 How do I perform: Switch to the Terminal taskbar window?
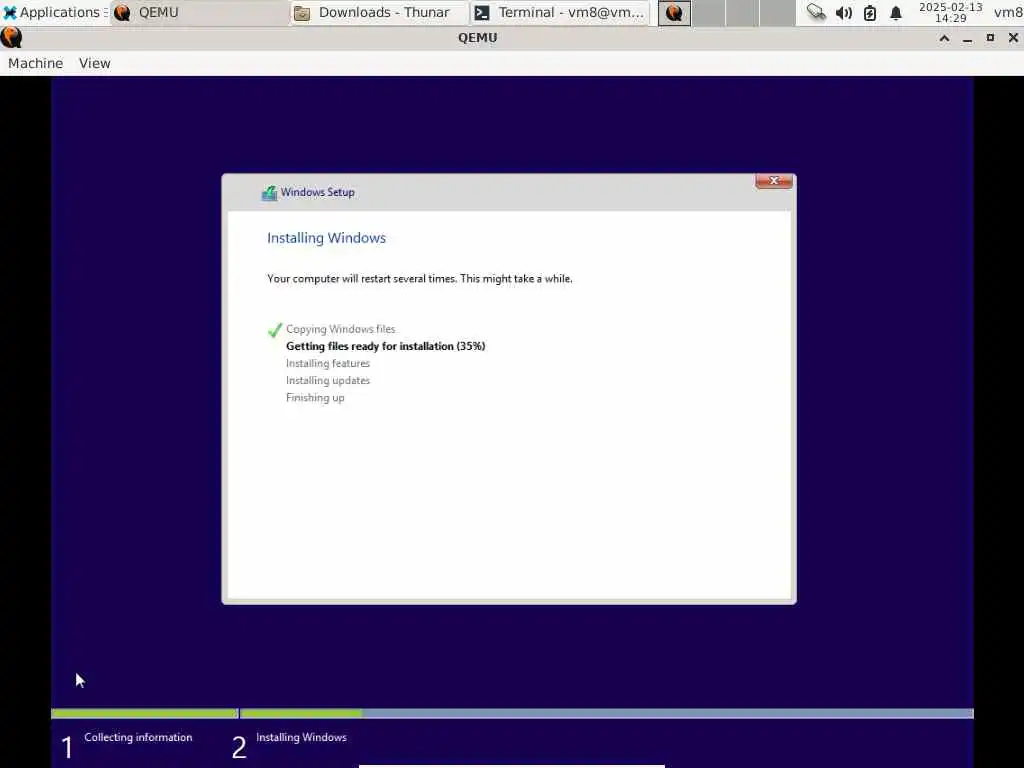(x=560, y=12)
